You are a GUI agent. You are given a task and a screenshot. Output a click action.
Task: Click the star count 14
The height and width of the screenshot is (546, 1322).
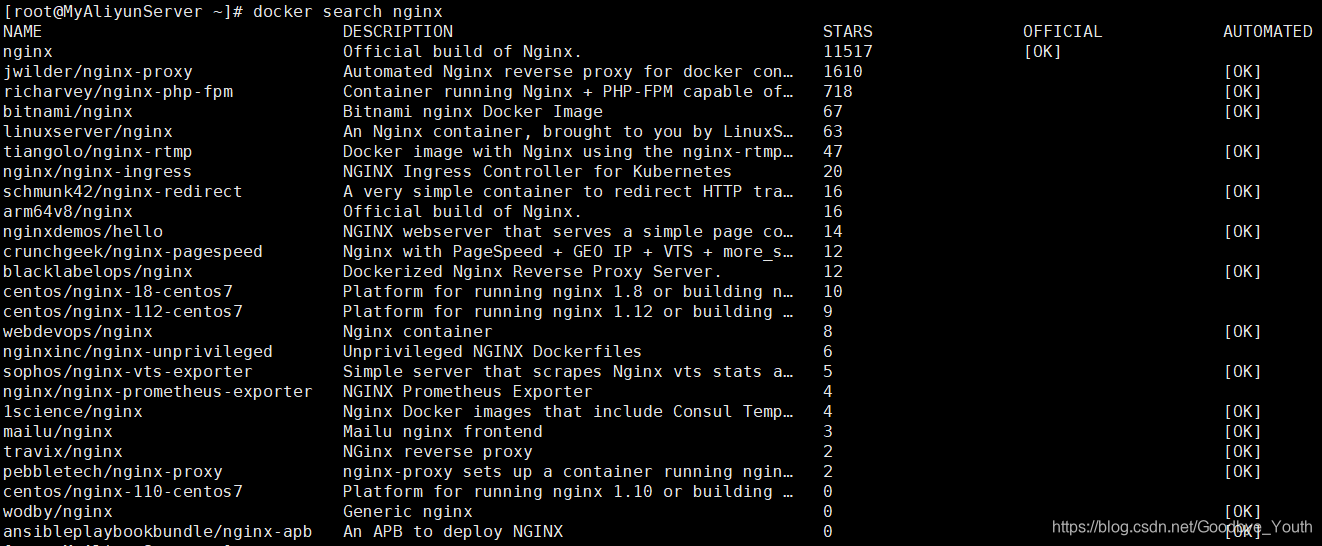point(833,231)
